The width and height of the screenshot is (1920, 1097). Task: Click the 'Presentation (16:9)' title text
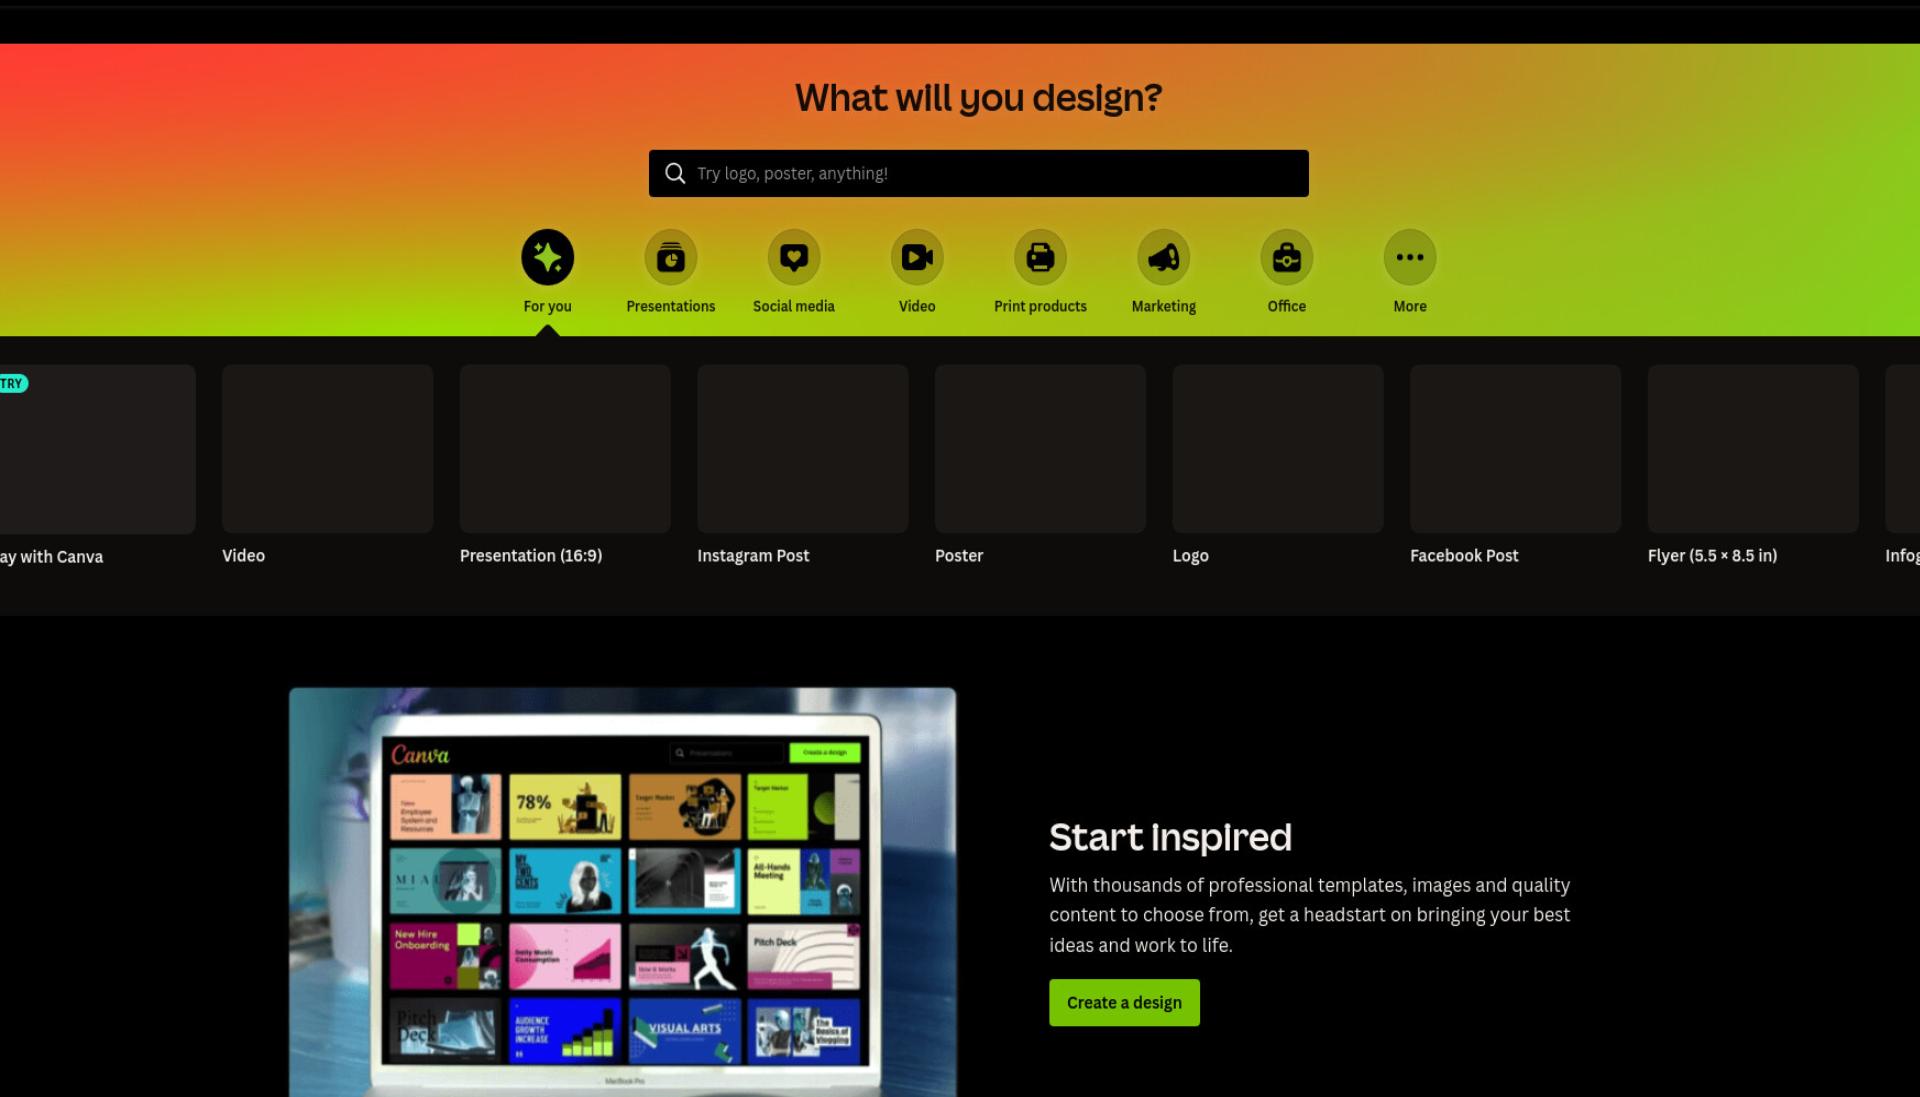[x=531, y=555]
